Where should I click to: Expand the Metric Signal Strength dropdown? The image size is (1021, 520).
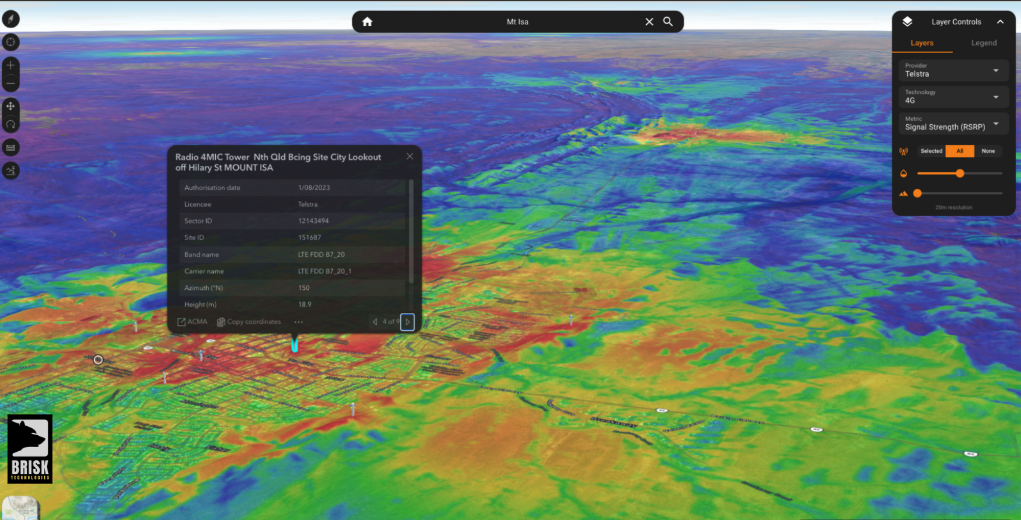pyautogui.click(x=950, y=123)
